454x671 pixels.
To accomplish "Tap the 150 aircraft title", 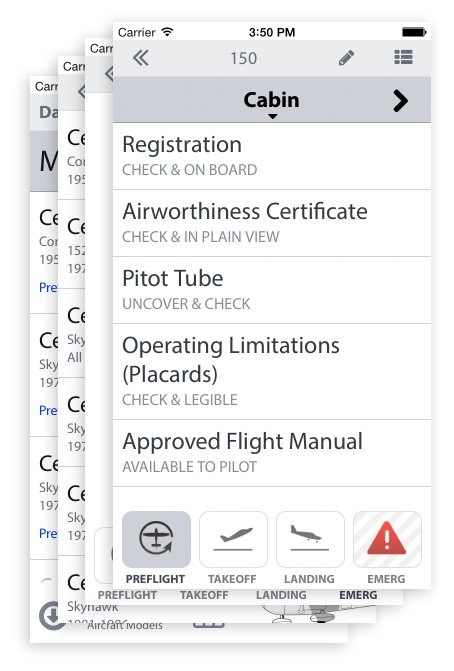I will coord(243,58).
